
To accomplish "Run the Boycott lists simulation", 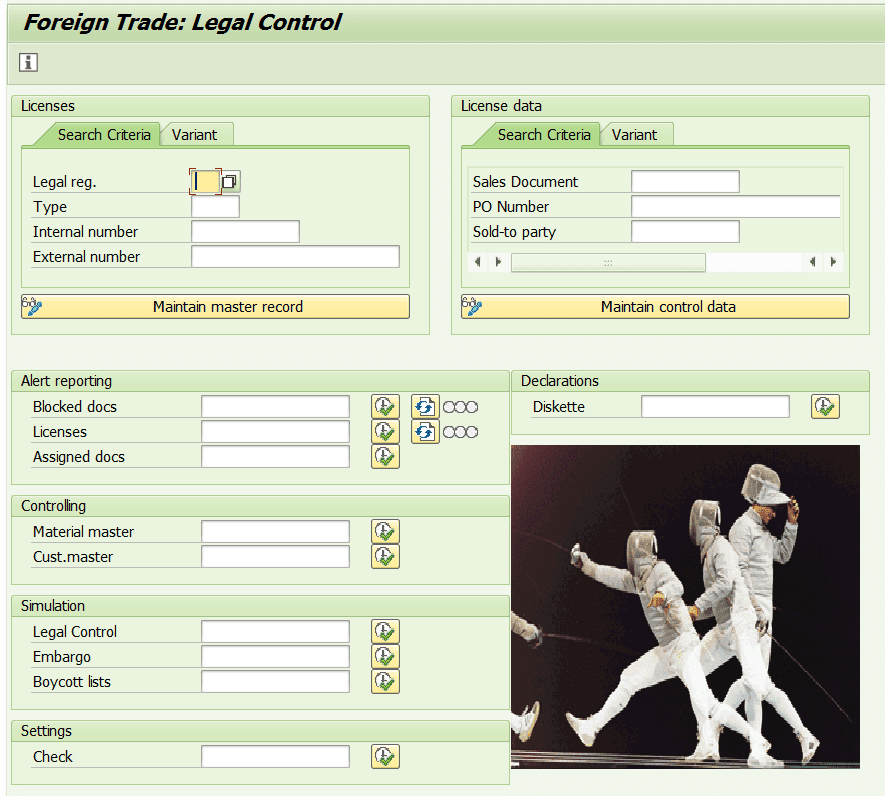I will coord(385,682).
